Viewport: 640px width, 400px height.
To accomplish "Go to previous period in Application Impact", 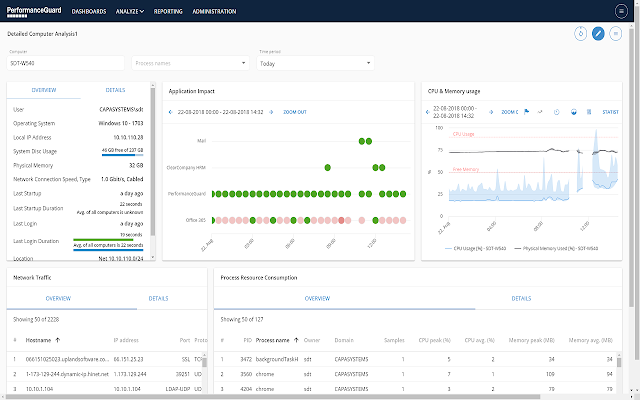I will click(x=171, y=112).
